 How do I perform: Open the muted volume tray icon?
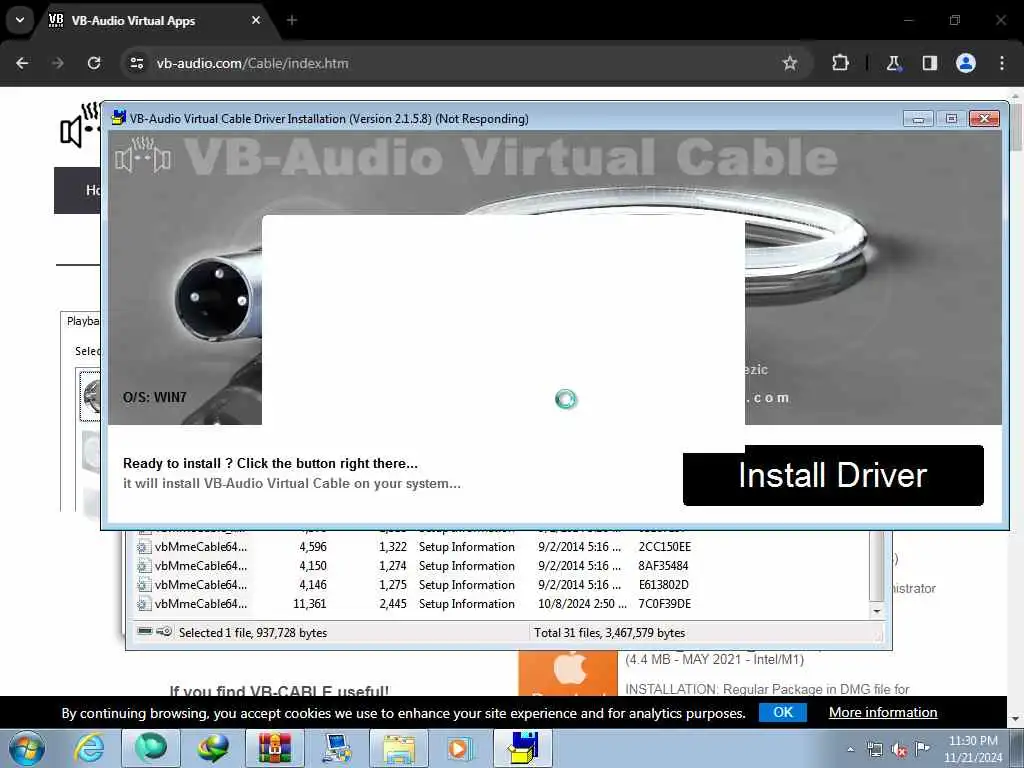click(x=899, y=750)
